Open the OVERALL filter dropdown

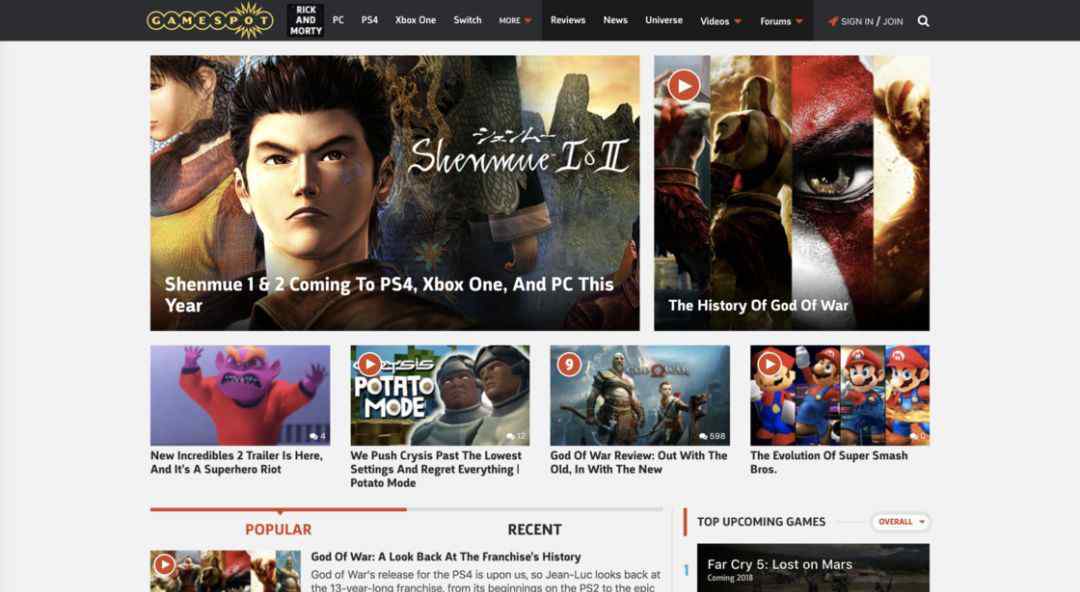901,522
